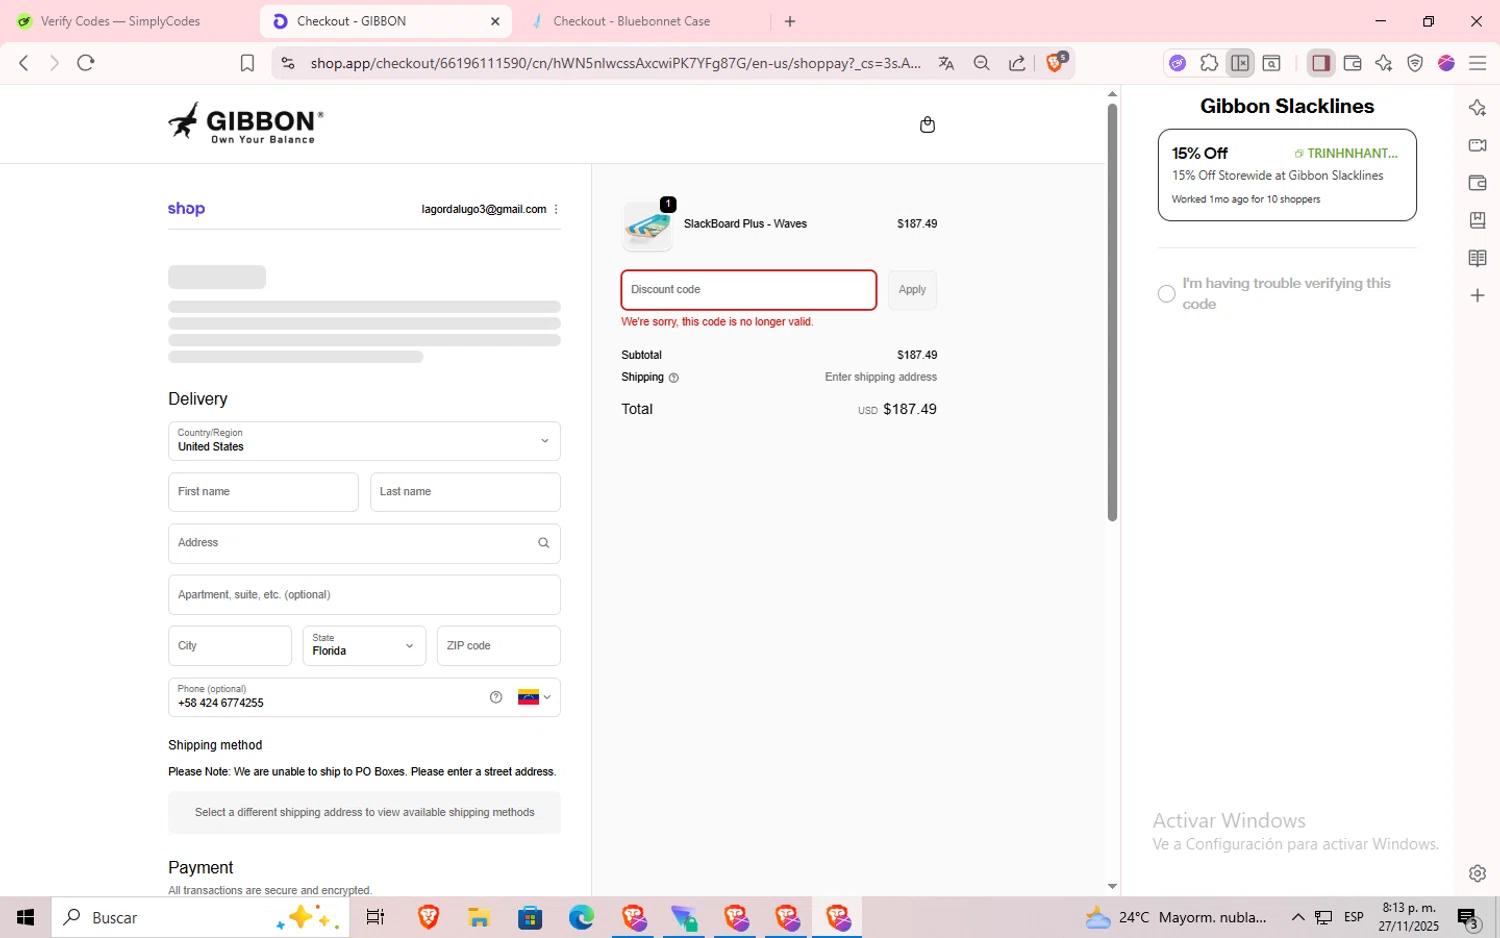Click the SlackBoard Plus product thumbnail
This screenshot has height=938, width=1500.
coord(647,226)
